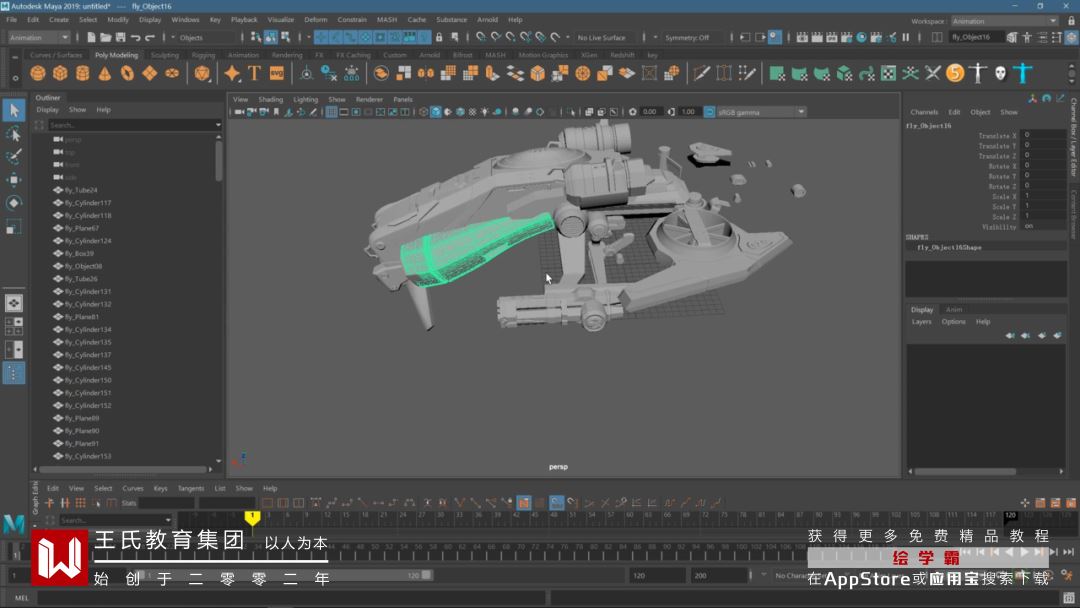The height and width of the screenshot is (608, 1080).
Task: Create a polygon cube from the shelf
Action: [61, 73]
